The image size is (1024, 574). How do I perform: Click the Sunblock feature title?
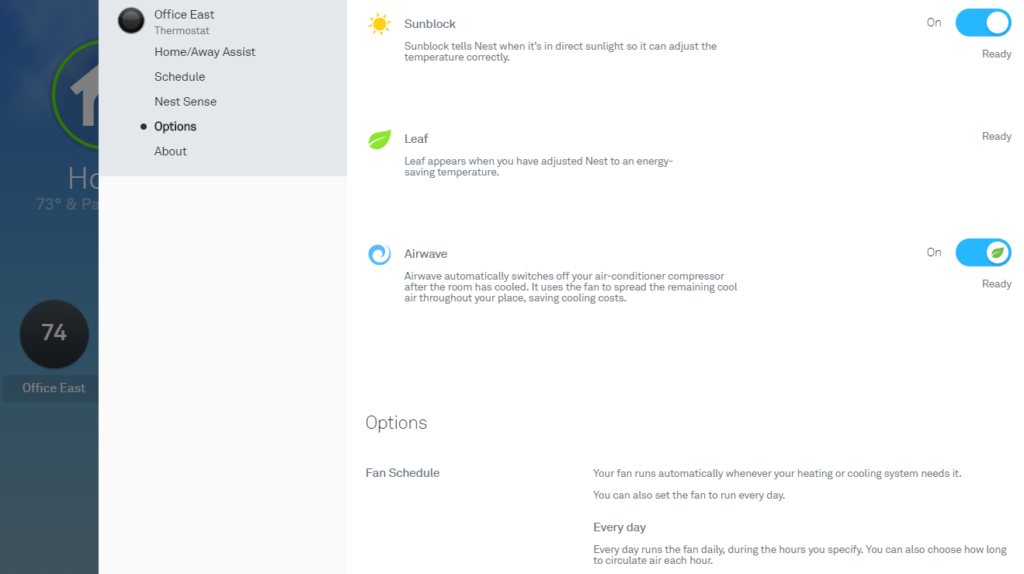pyautogui.click(x=430, y=24)
